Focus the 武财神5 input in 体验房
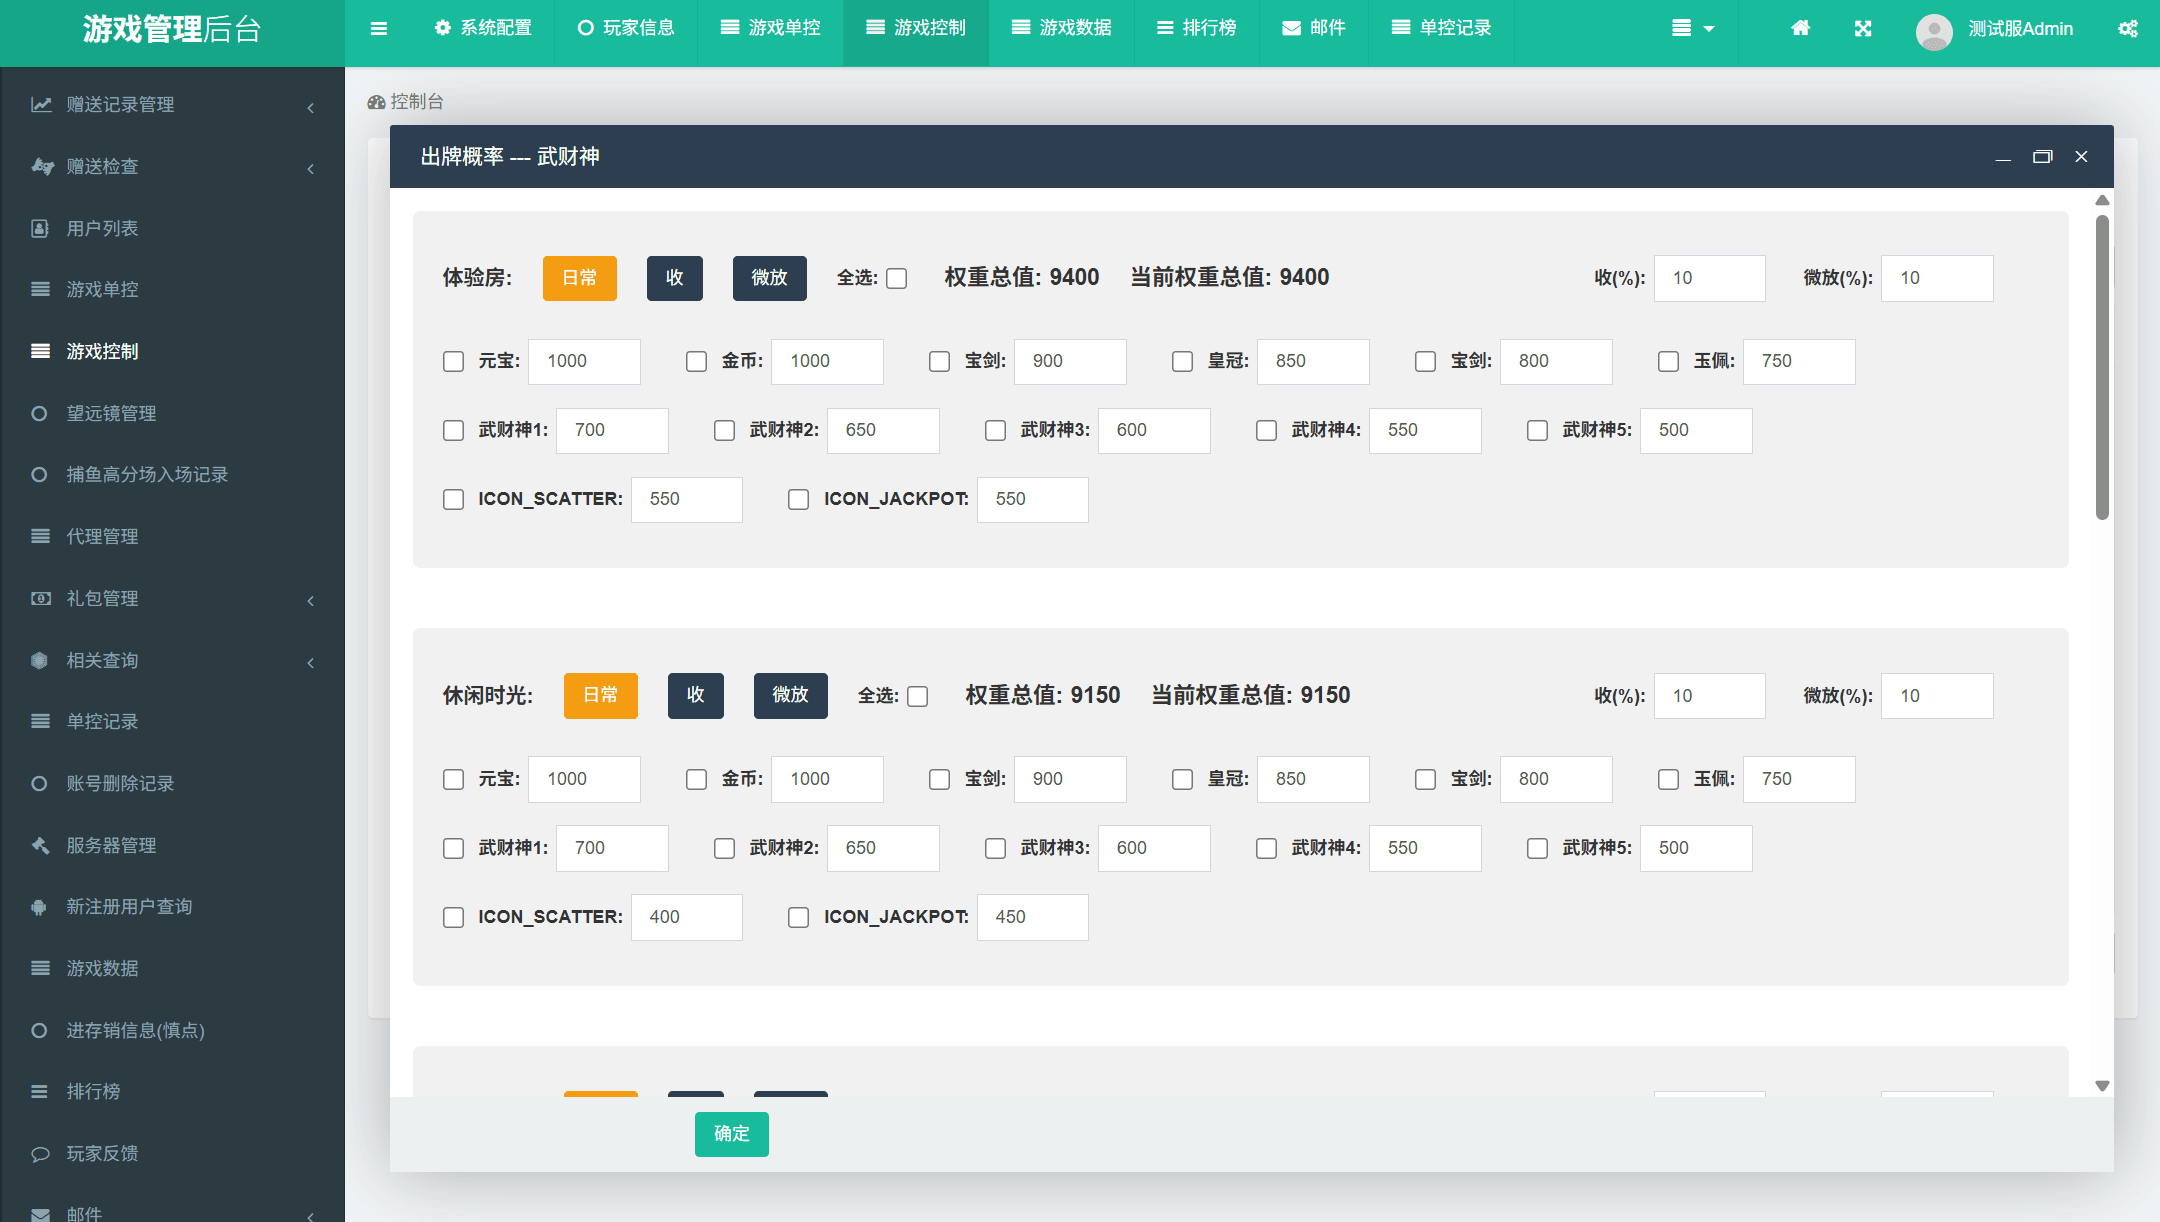2160x1222 pixels. [1696, 431]
